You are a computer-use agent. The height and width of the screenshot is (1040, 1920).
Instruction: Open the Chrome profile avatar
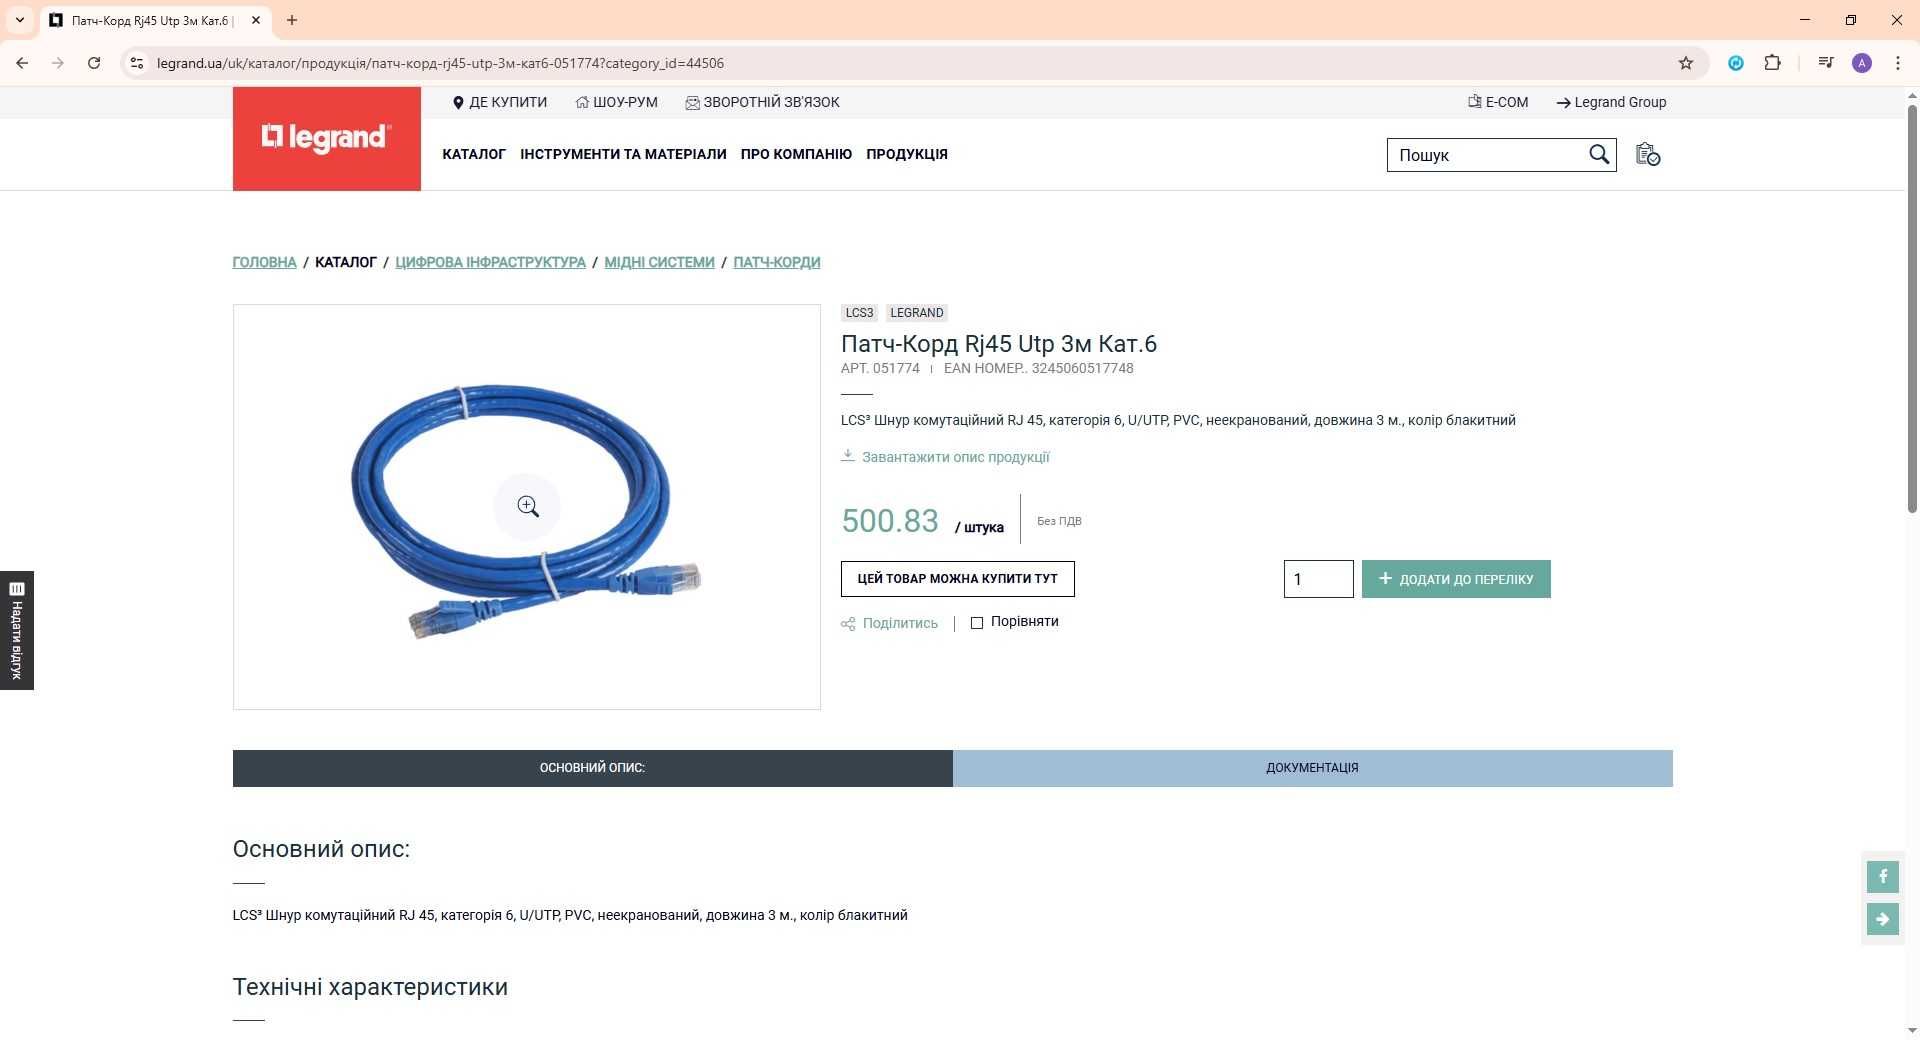[1861, 63]
